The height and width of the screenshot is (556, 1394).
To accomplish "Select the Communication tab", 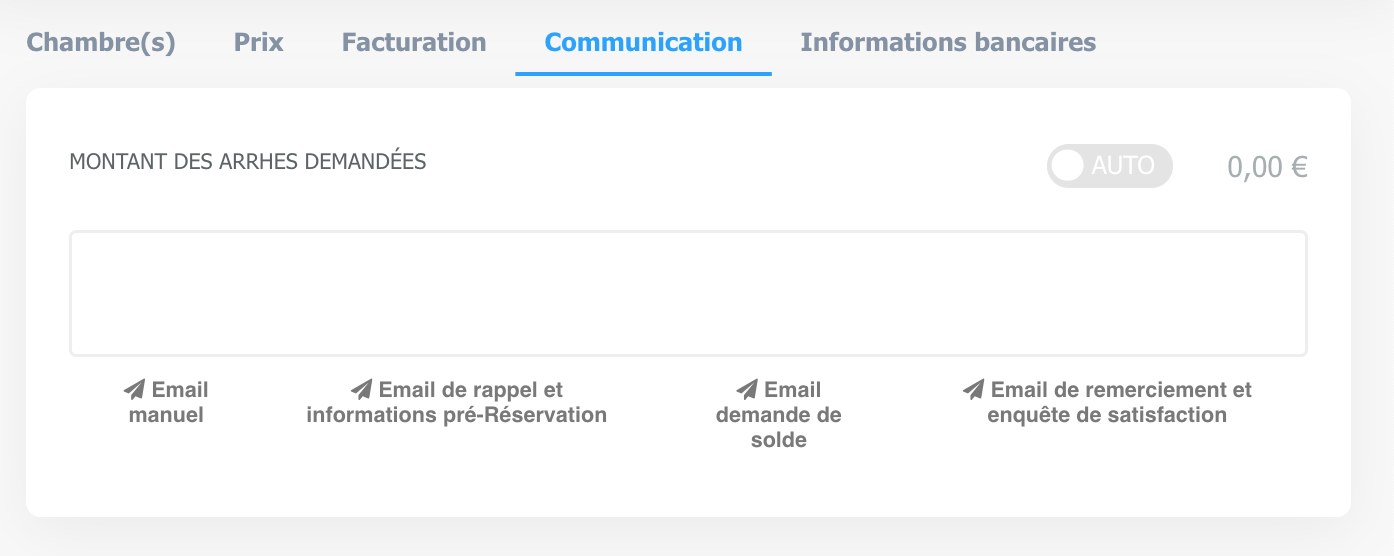I will click(x=644, y=43).
